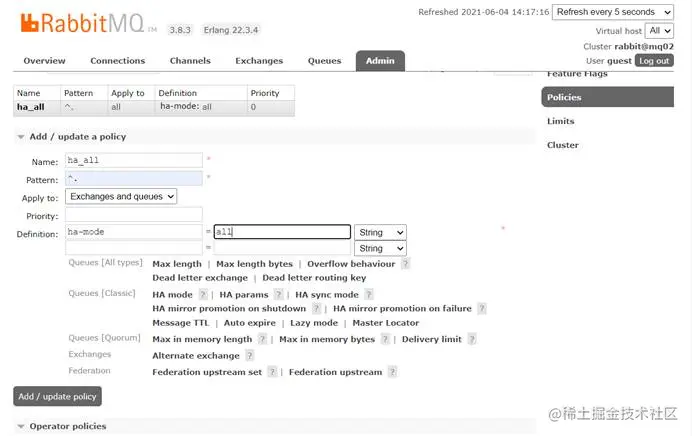Insert the Alternate exchange key
692x436 pixels.
click(x=196, y=355)
